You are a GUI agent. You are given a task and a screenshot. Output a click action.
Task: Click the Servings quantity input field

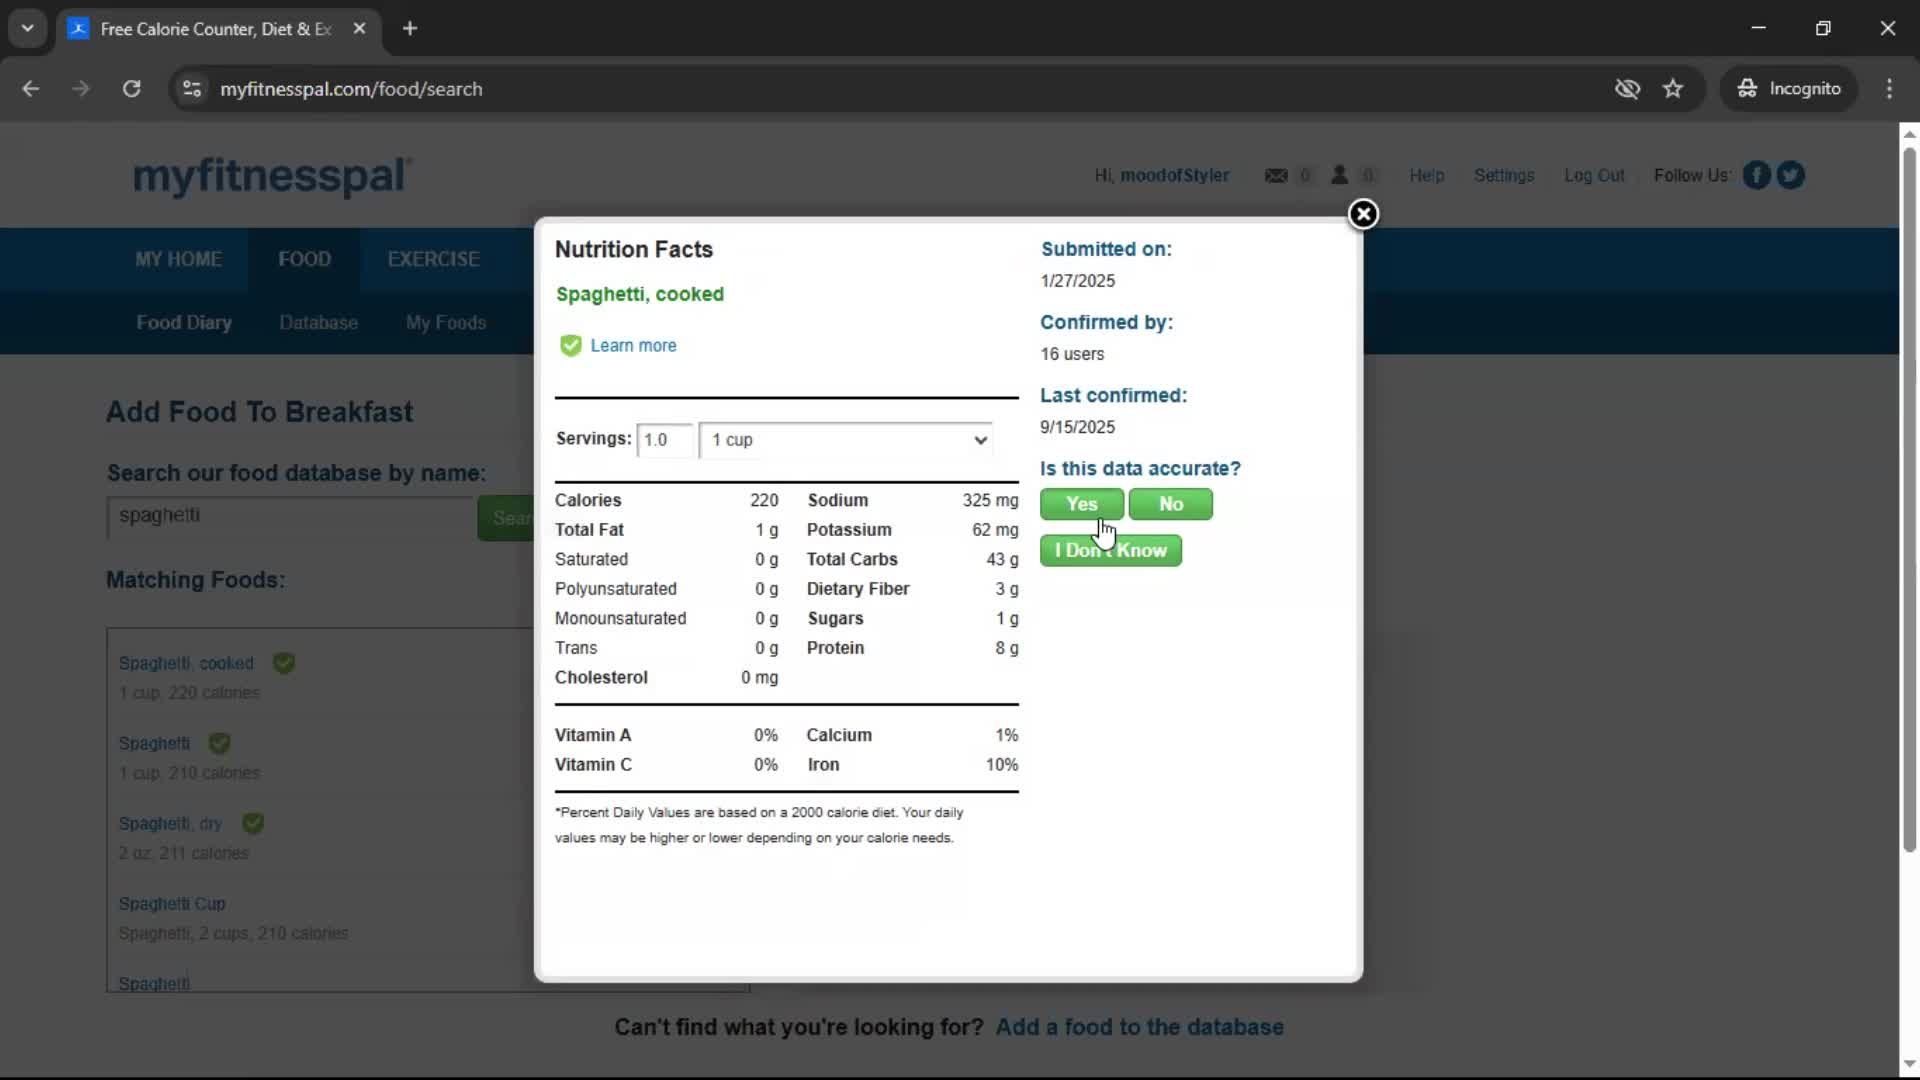(664, 440)
